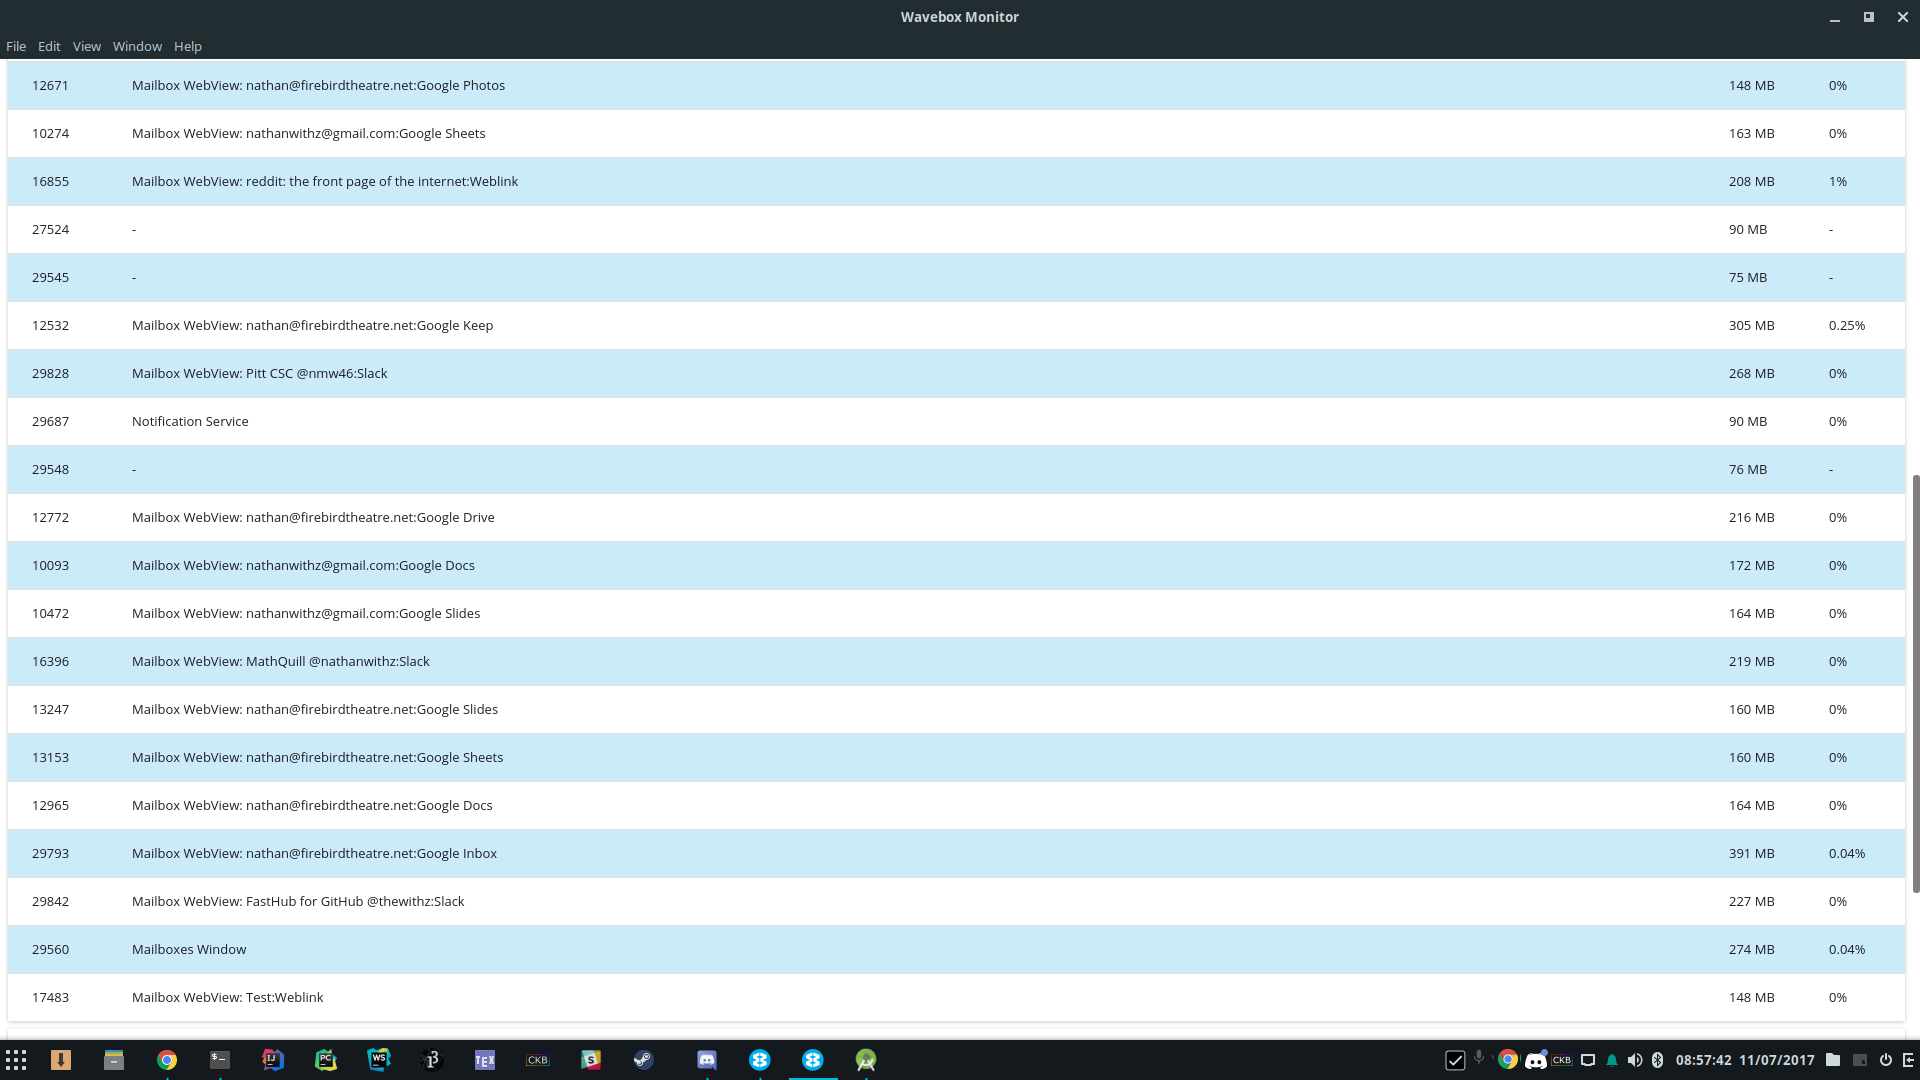Open the application launcher grid
The height and width of the screenshot is (1080, 1920).
tap(16, 1059)
